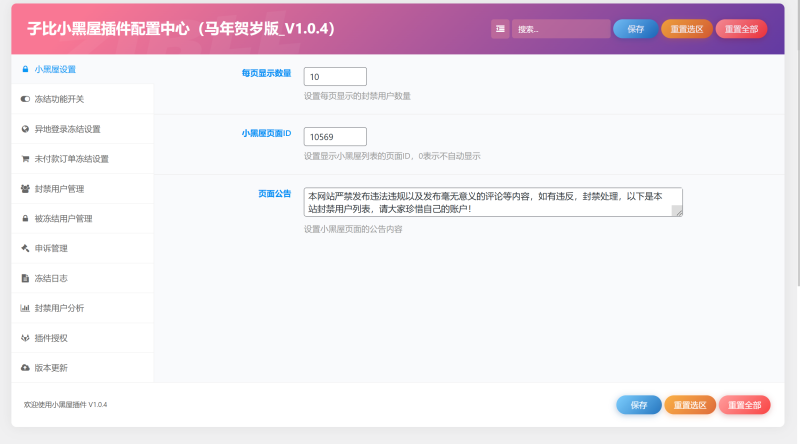Click the 页面公告 label
800x444 pixels.
[x=274, y=193]
